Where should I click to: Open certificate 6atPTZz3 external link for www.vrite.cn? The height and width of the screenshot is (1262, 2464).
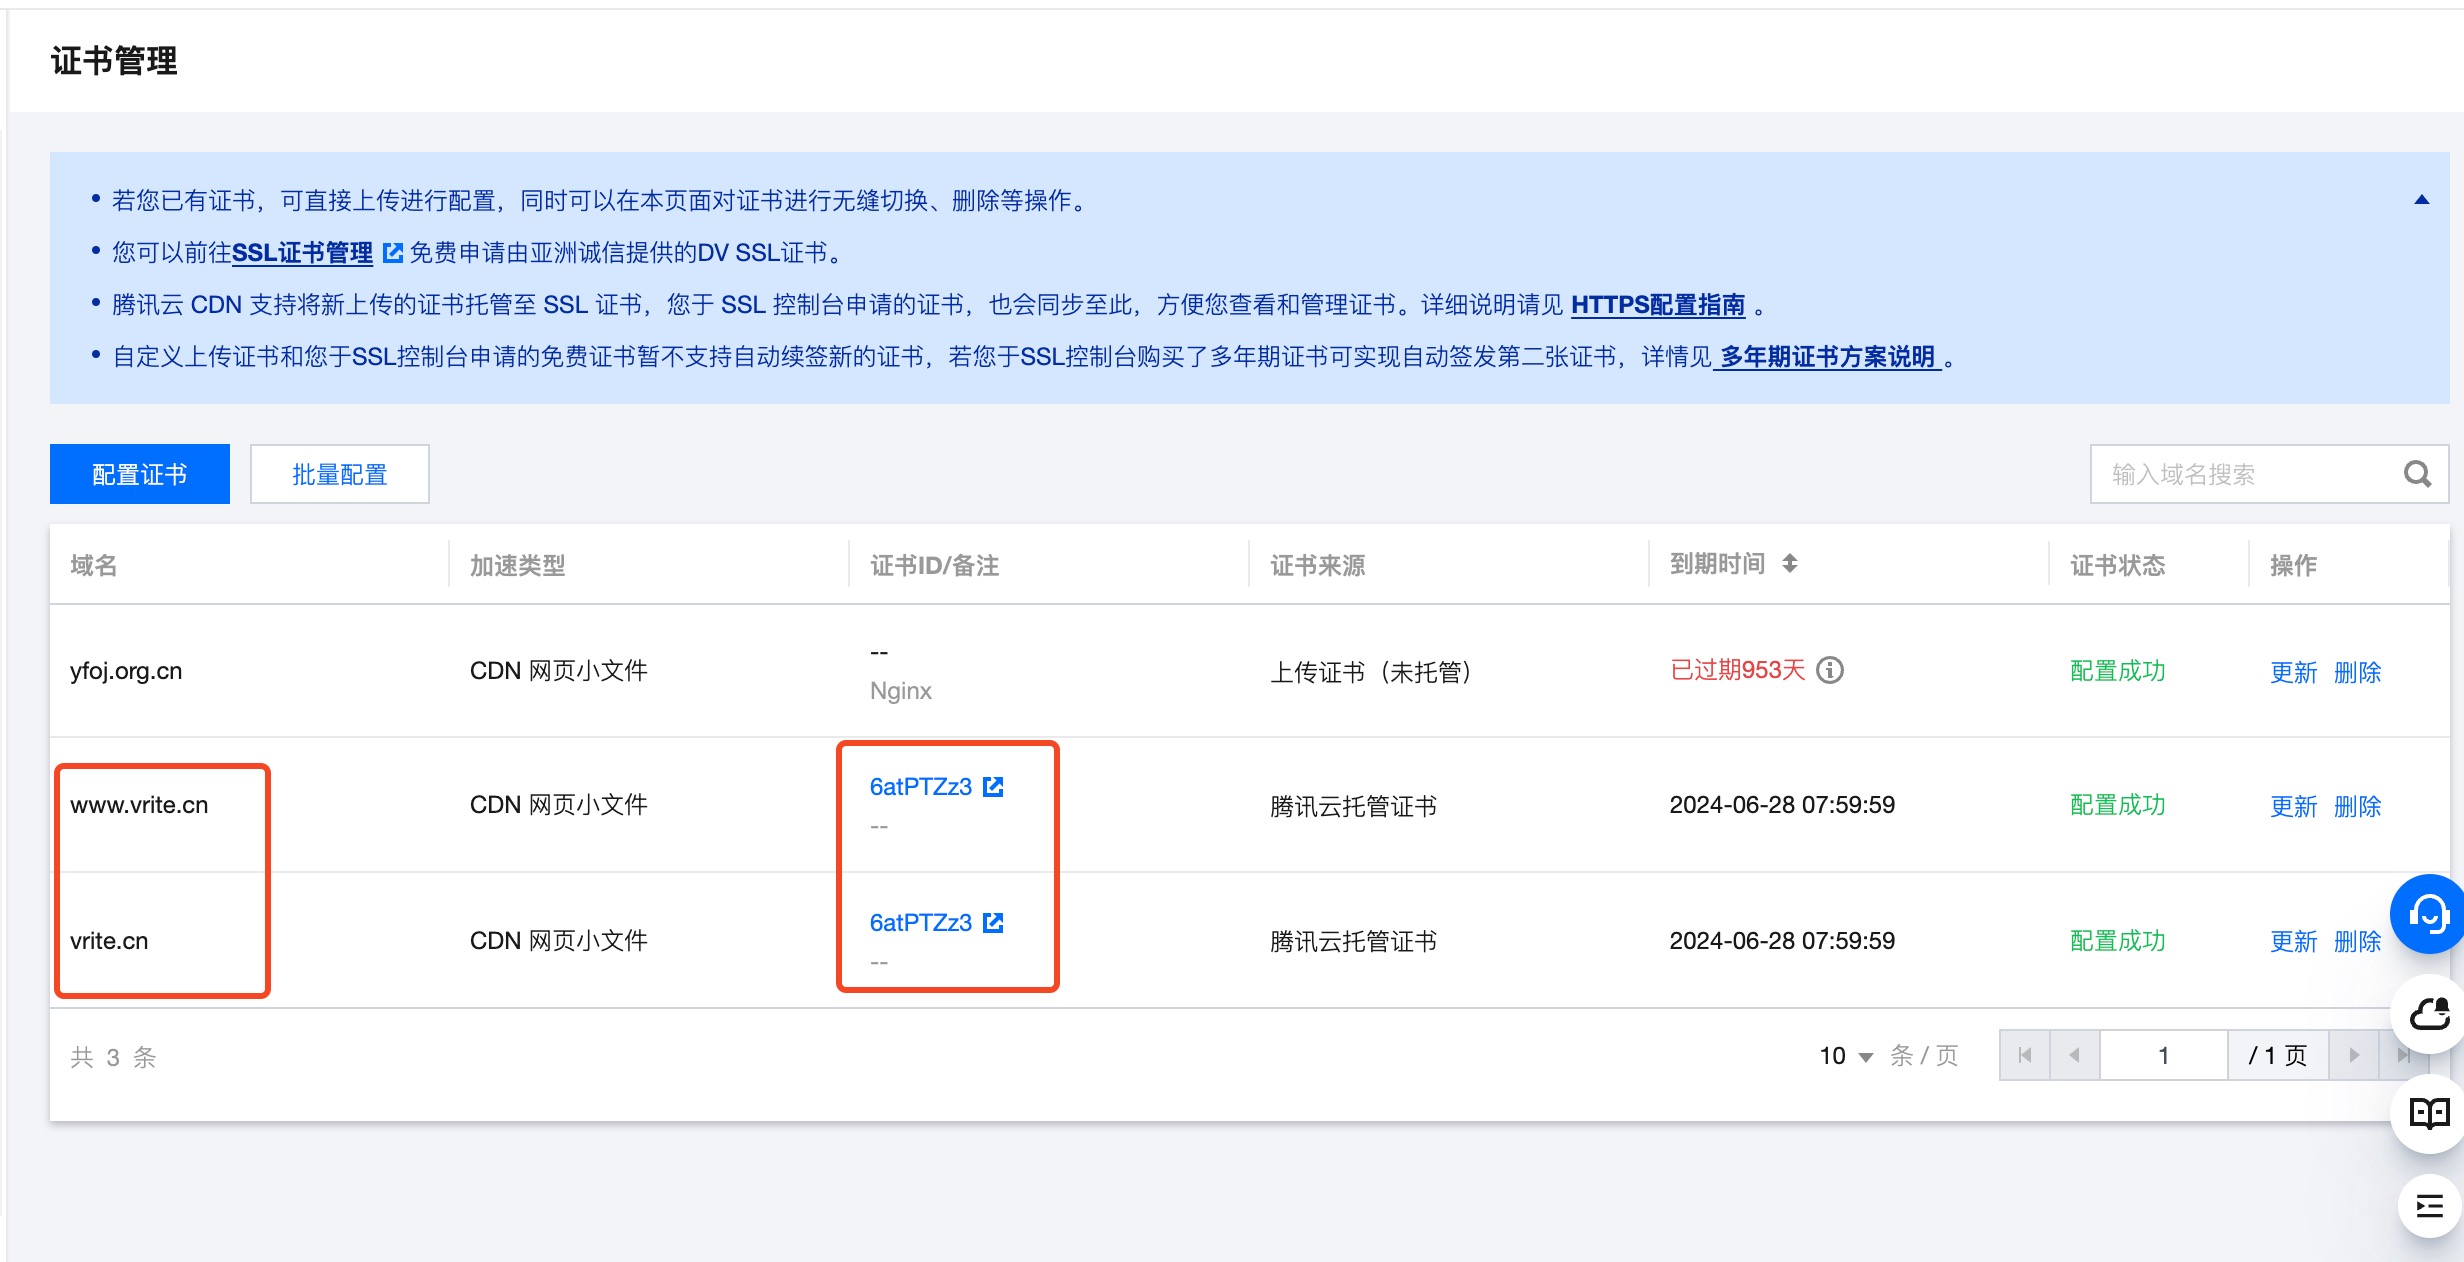tap(992, 787)
